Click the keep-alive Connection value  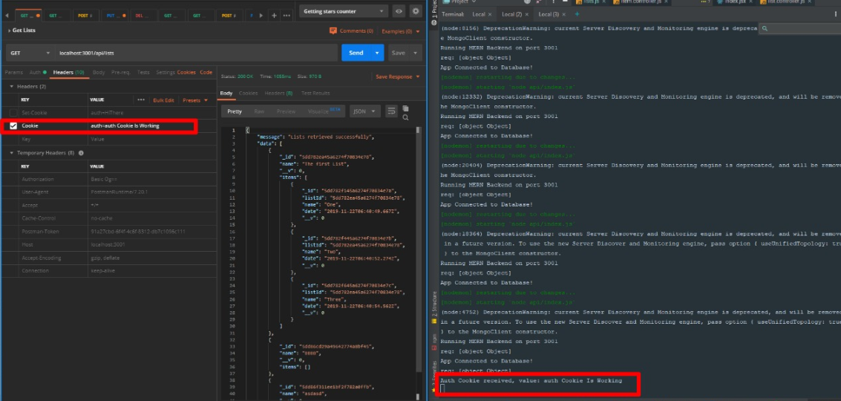coord(102,271)
